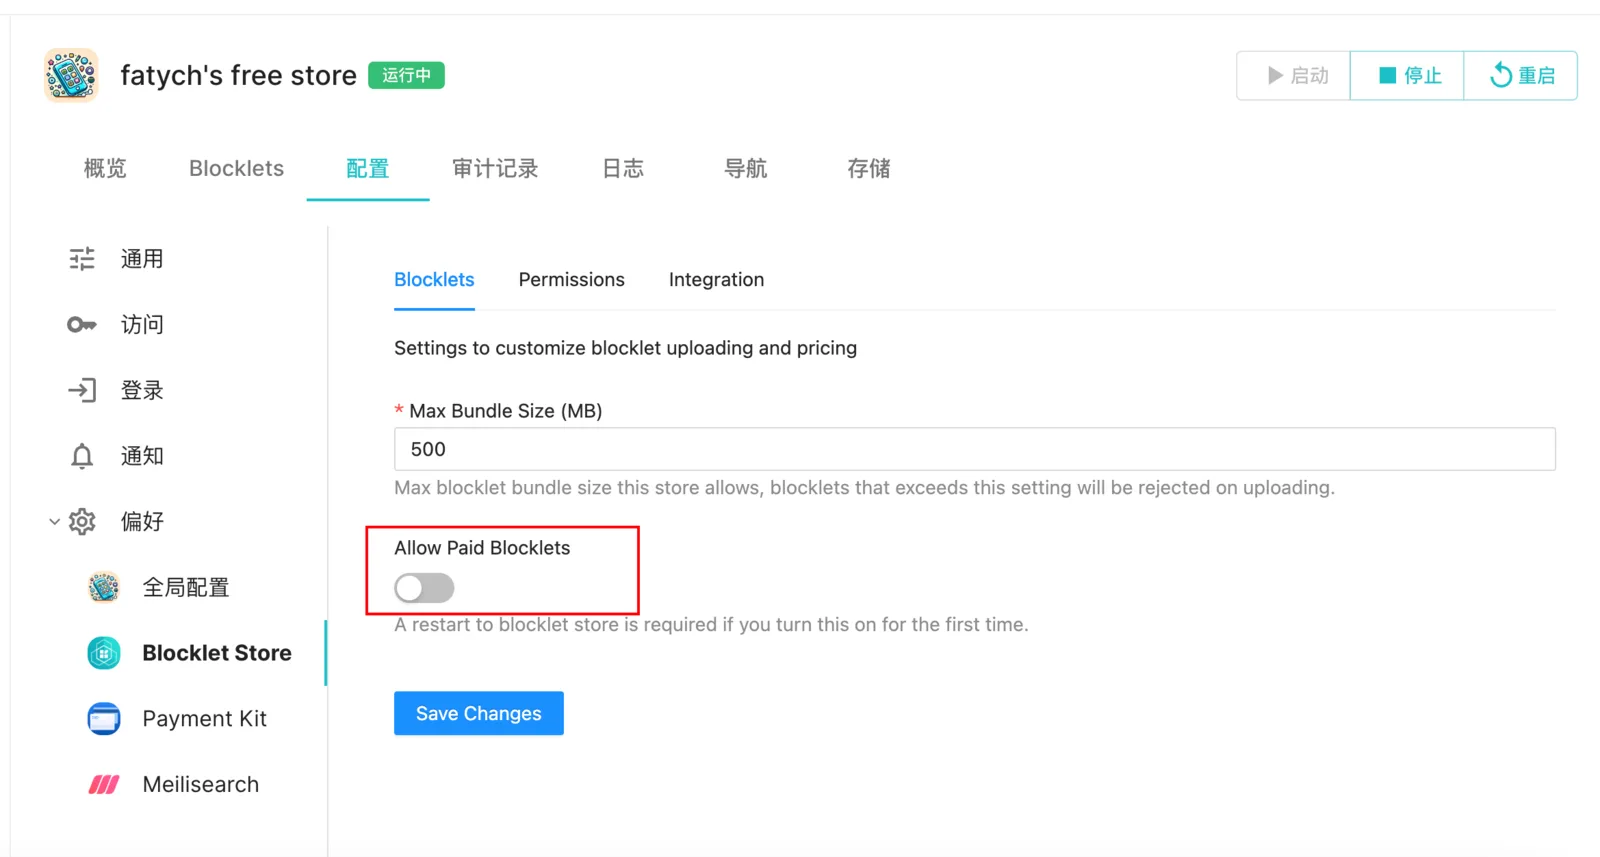Click the 通知 bell icon
This screenshot has height=857, width=1600.
point(82,456)
